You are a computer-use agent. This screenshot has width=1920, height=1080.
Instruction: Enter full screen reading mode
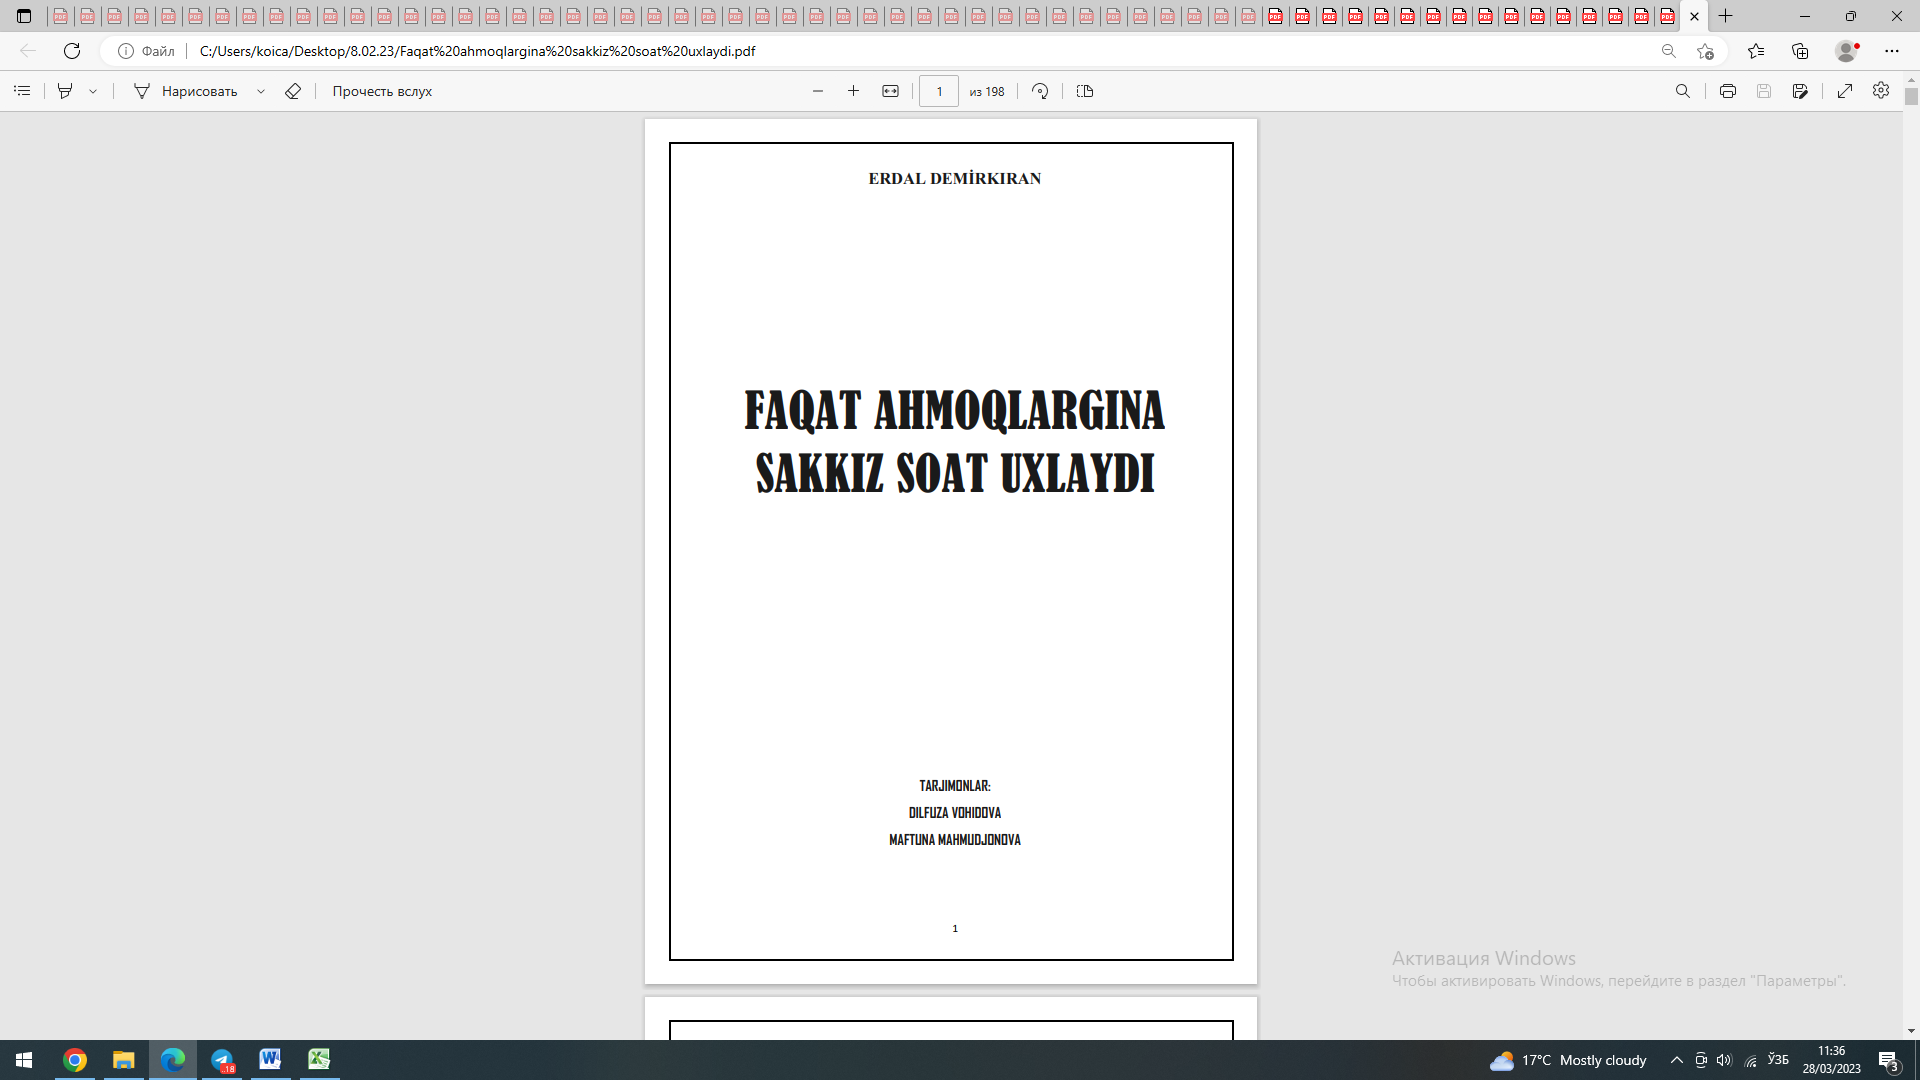[x=1845, y=90]
